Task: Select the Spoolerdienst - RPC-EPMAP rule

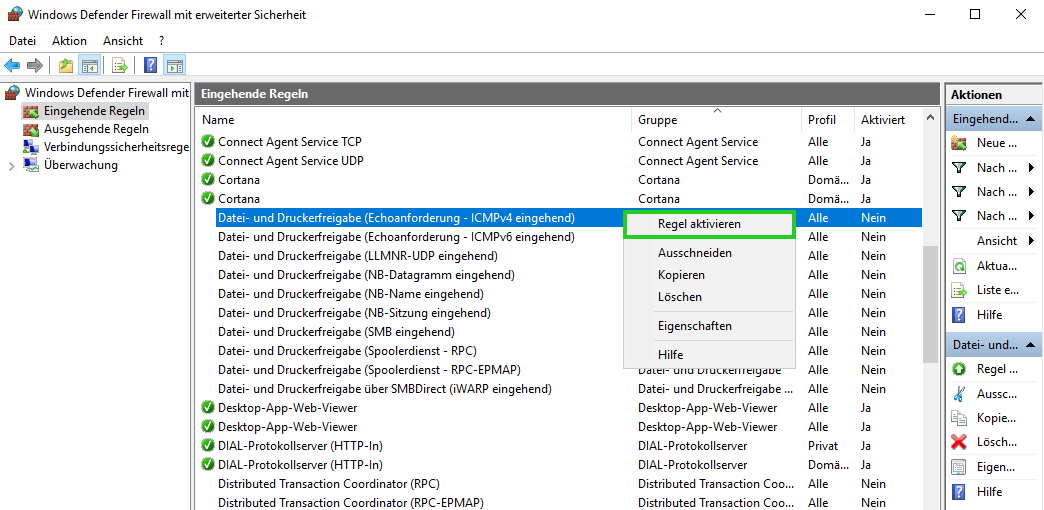Action: 369,370
